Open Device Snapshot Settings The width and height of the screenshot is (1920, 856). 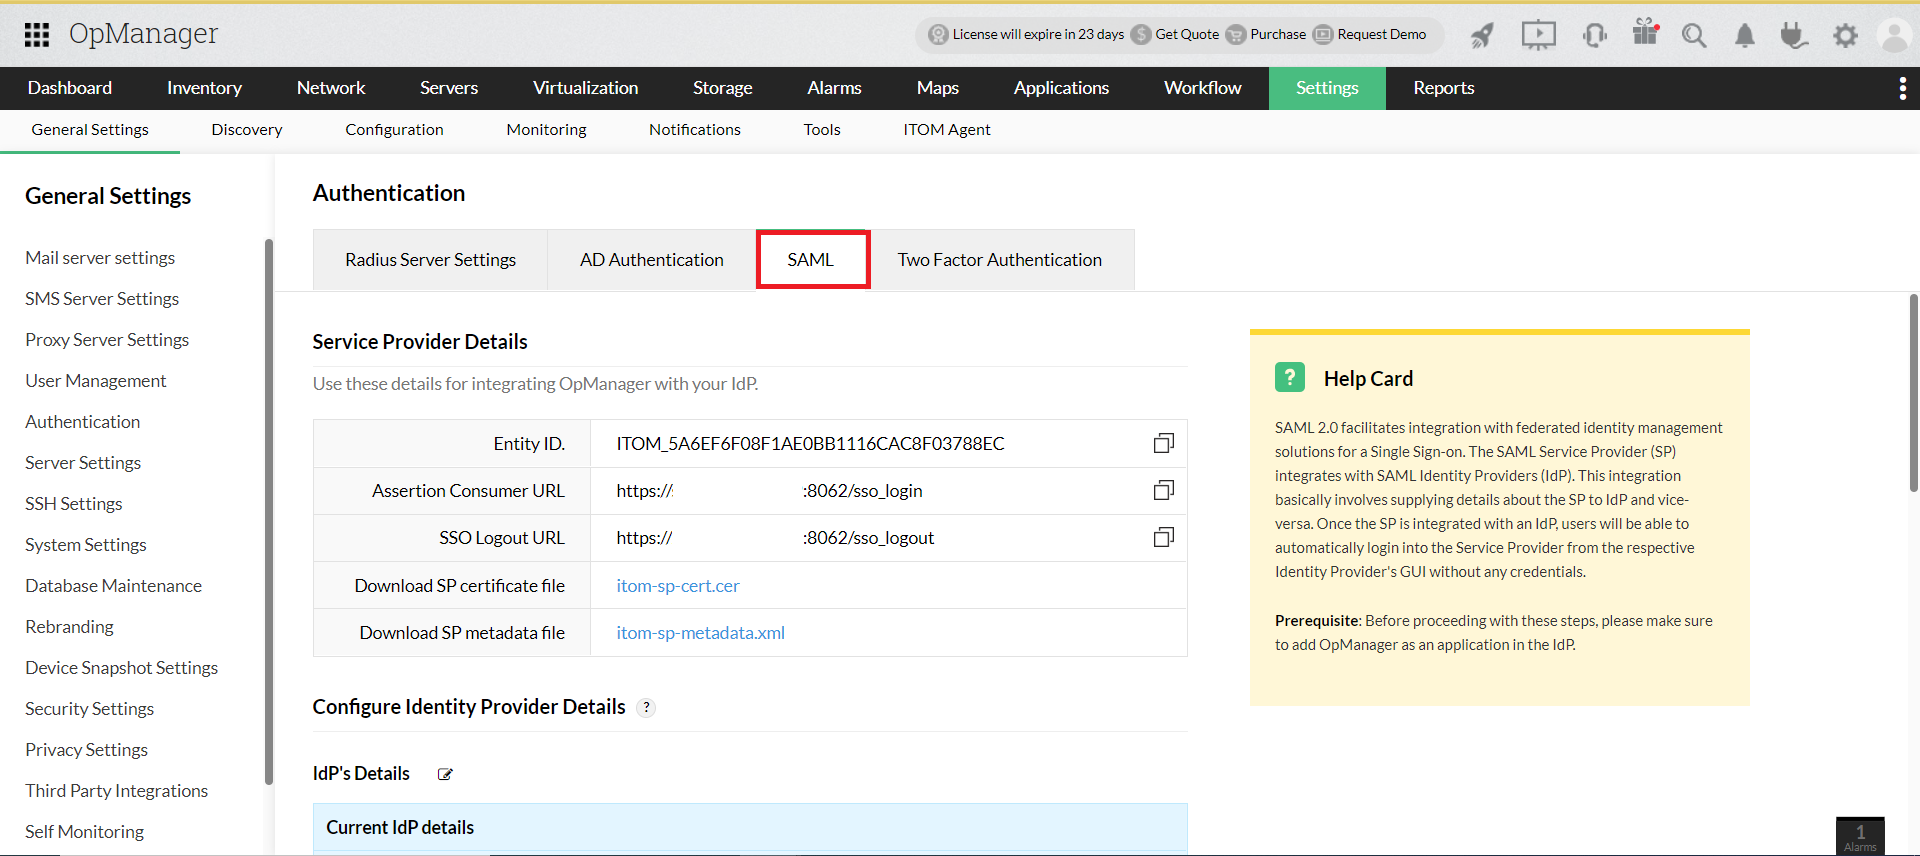(122, 668)
